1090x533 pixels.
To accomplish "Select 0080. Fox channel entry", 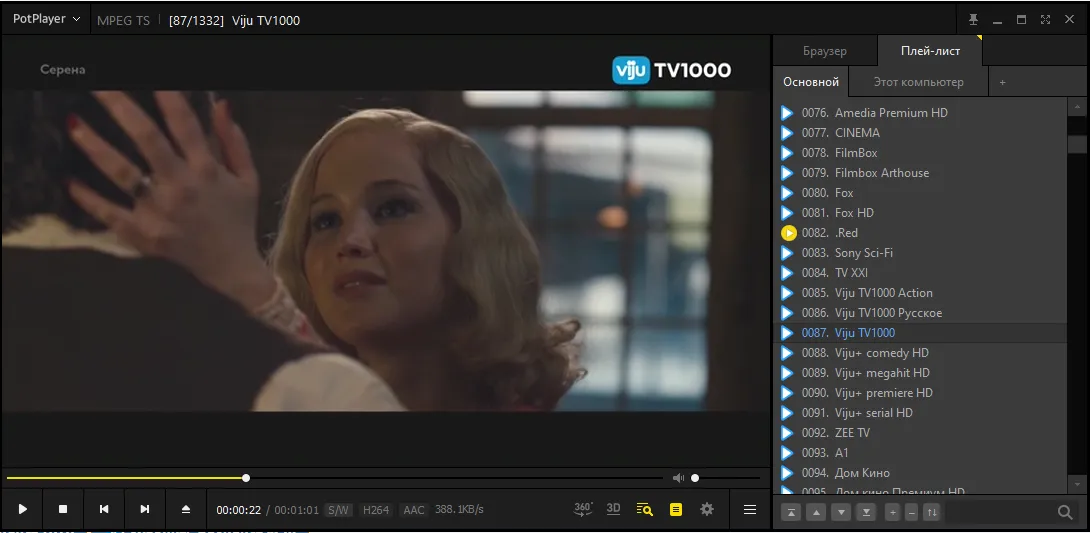I will point(920,193).
